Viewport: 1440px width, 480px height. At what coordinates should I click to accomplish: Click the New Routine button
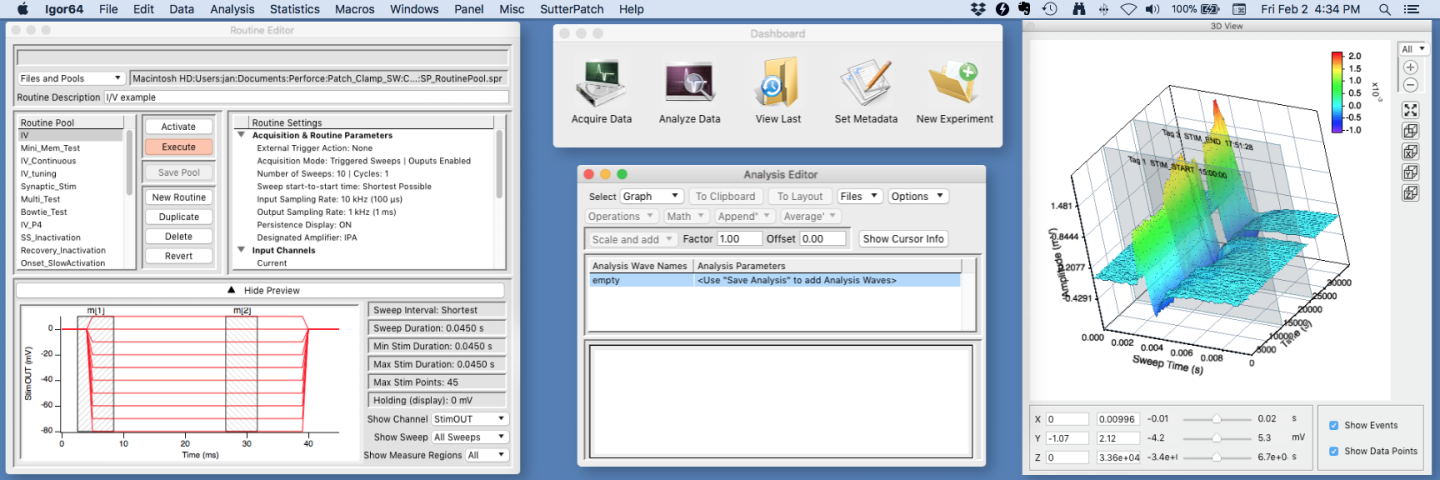[x=178, y=197]
